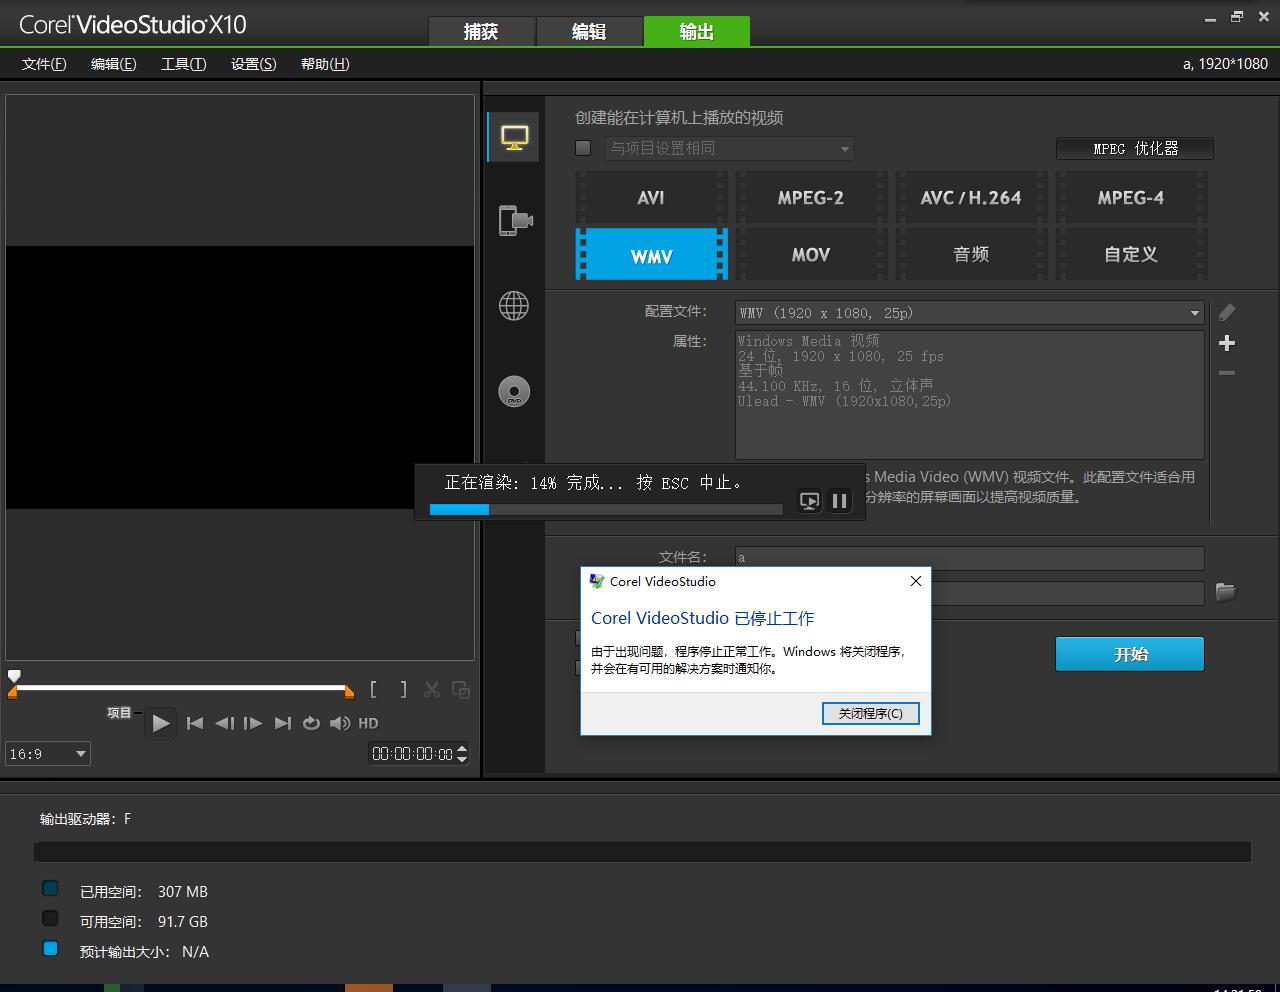Click the preview scrubber track

[181, 688]
